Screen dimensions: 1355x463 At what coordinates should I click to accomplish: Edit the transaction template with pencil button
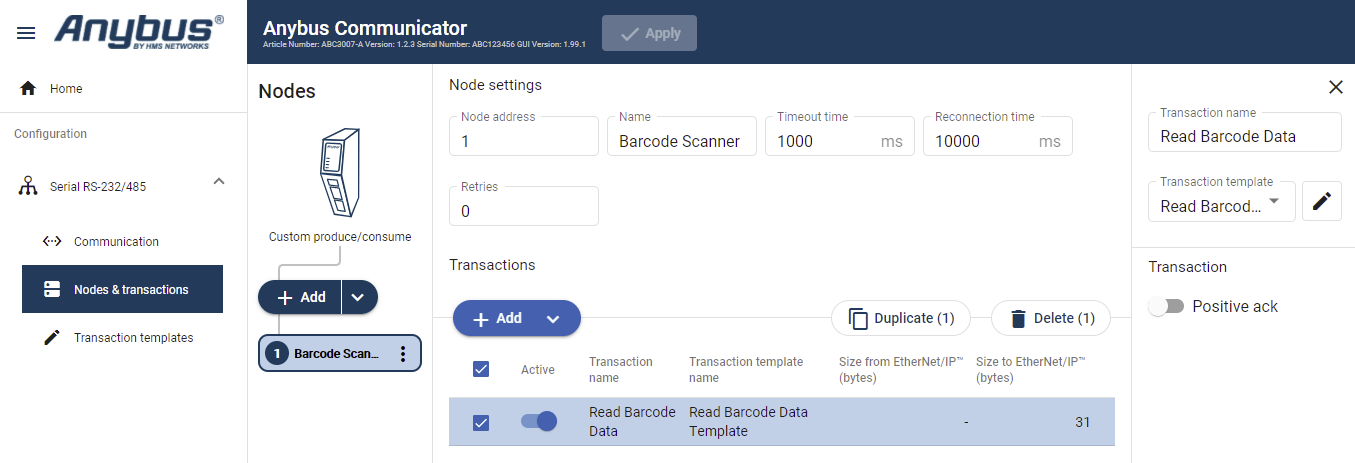[x=1322, y=201]
